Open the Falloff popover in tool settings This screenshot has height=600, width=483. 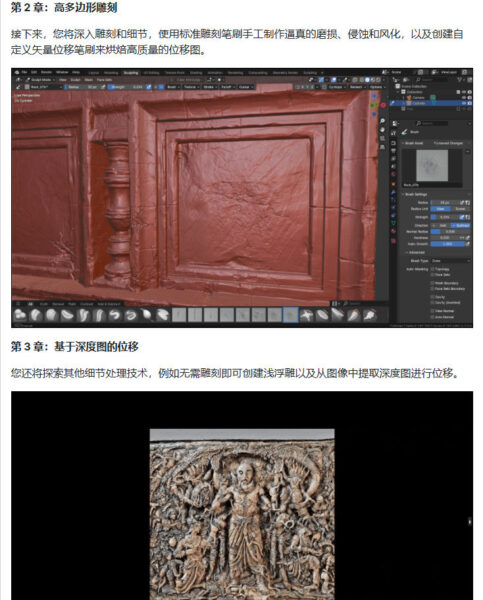[227, 87]
